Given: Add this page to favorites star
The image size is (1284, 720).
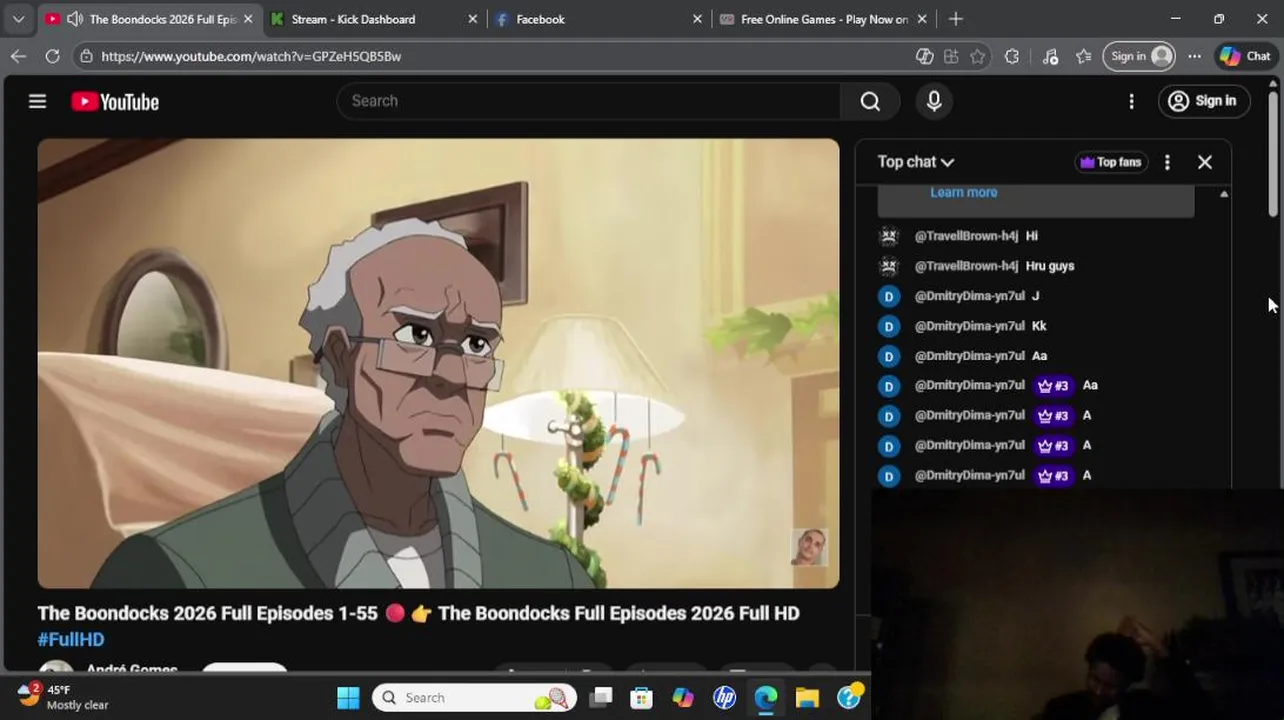Looking at the screenshot, I should 977,56.
